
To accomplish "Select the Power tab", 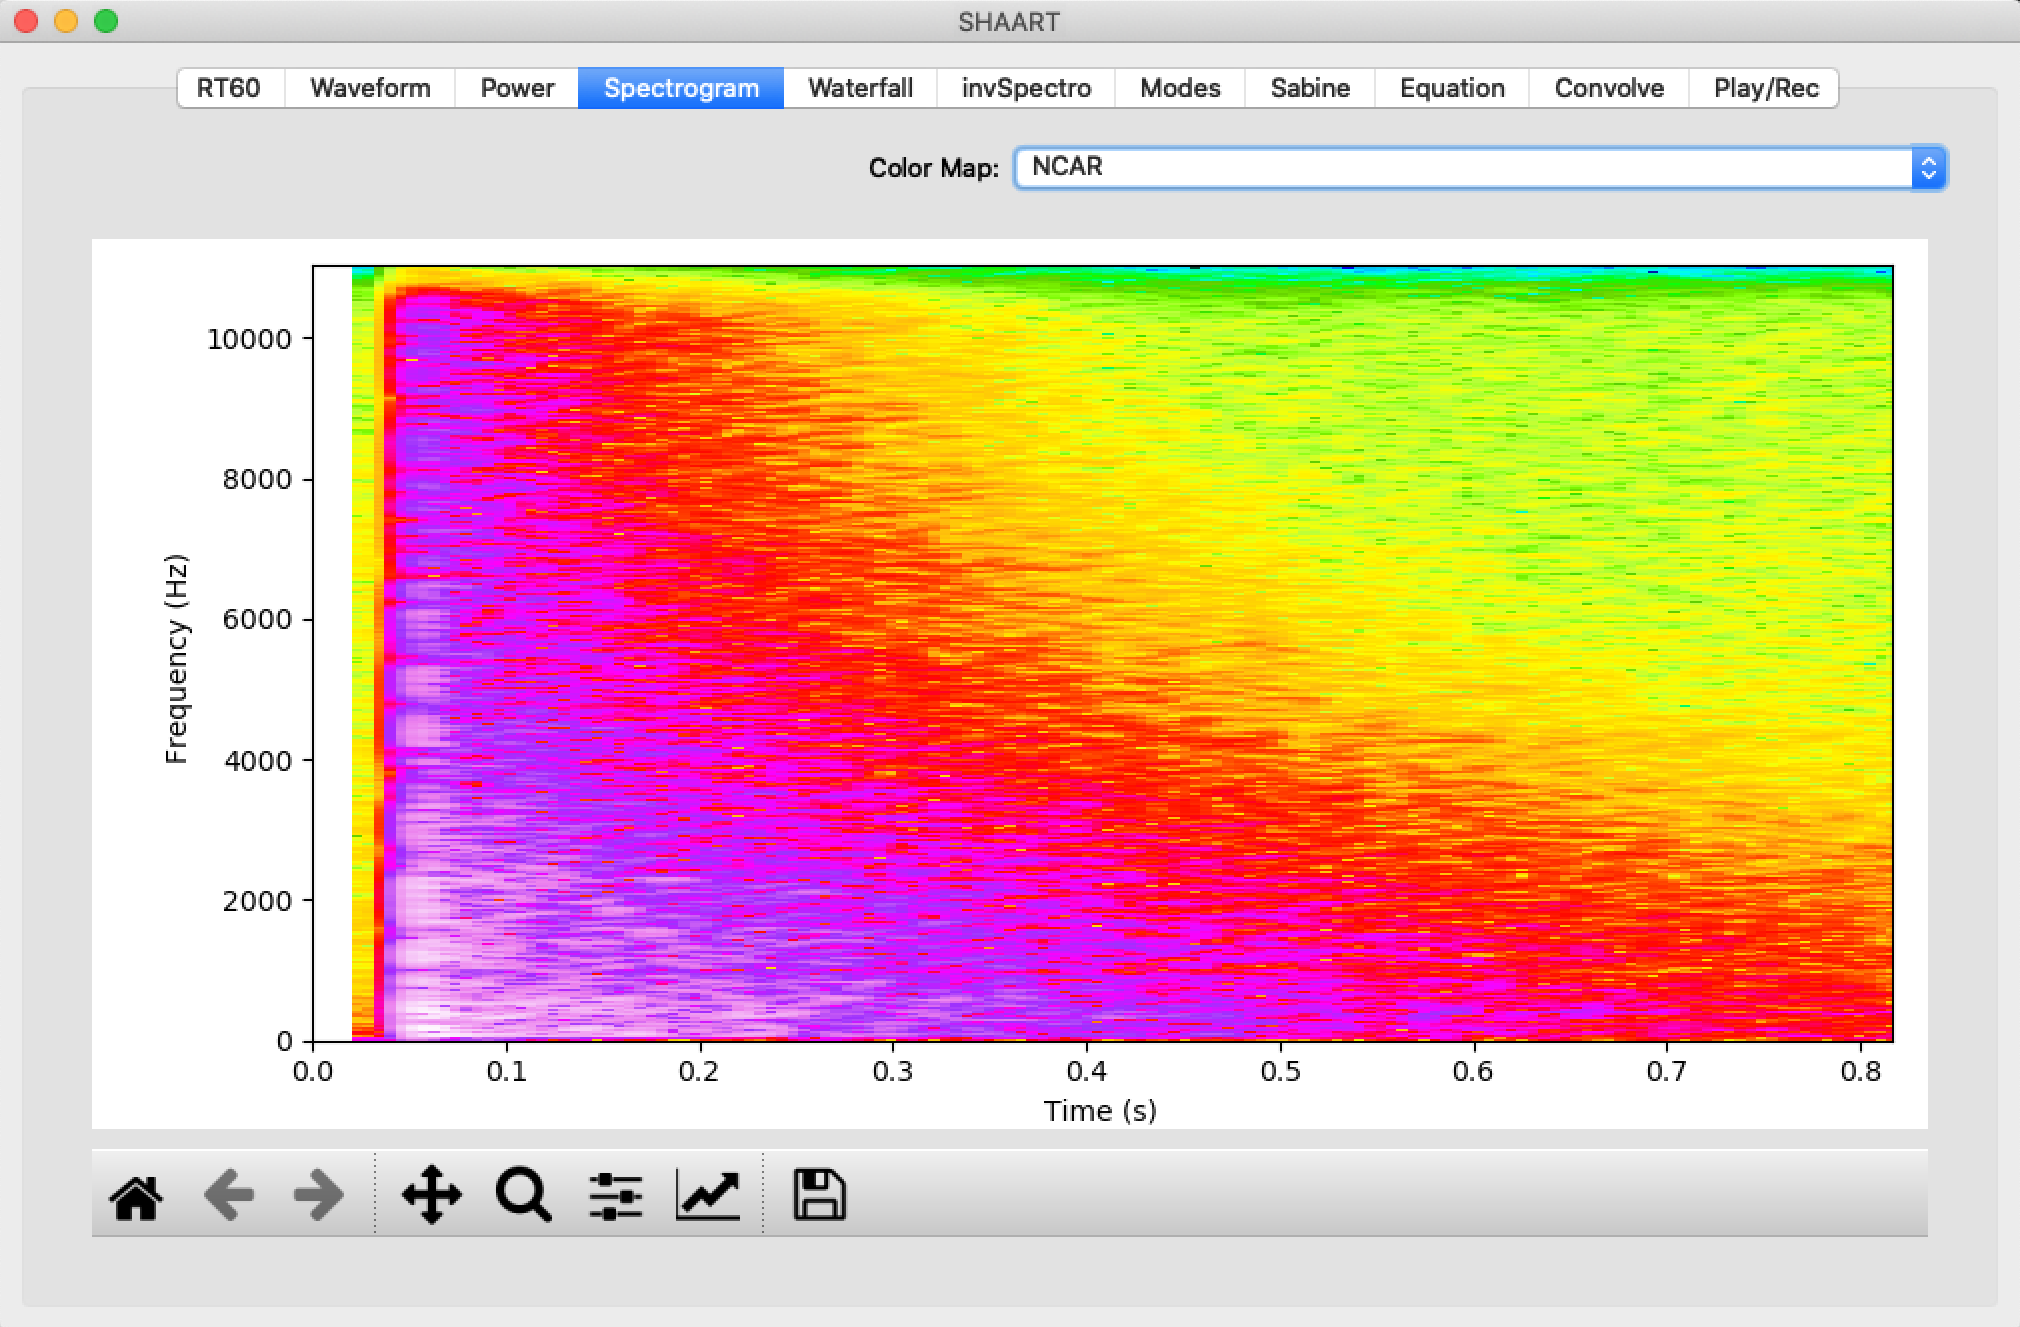I will (x=517, y=88).
